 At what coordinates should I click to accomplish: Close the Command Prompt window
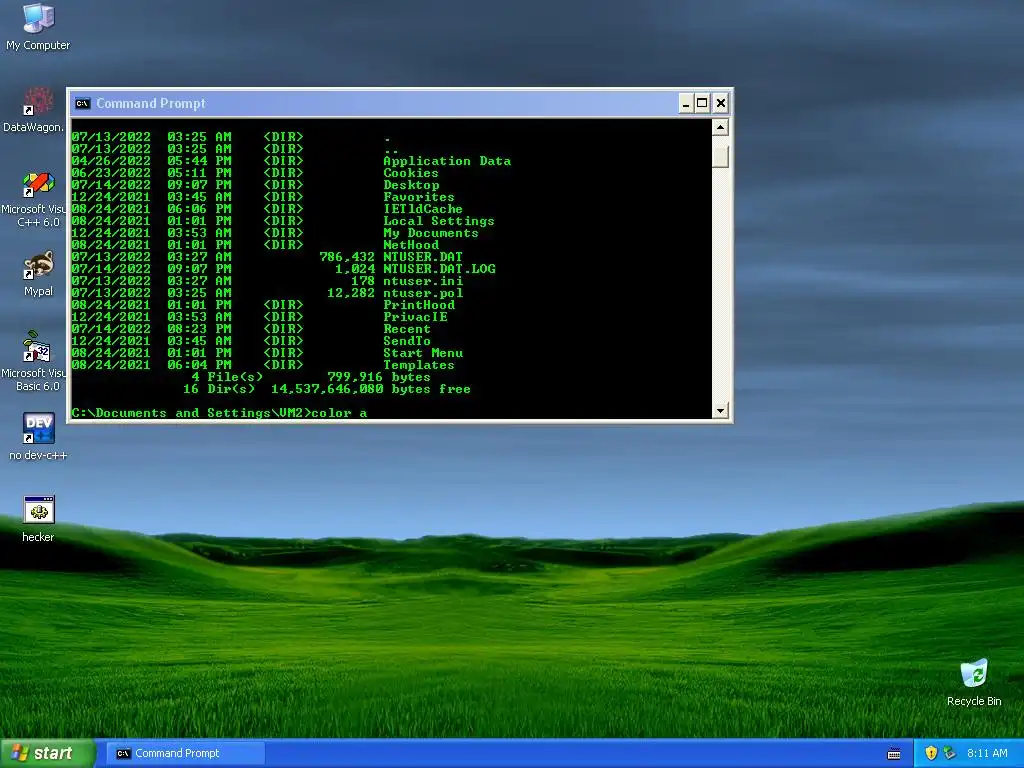720,103
